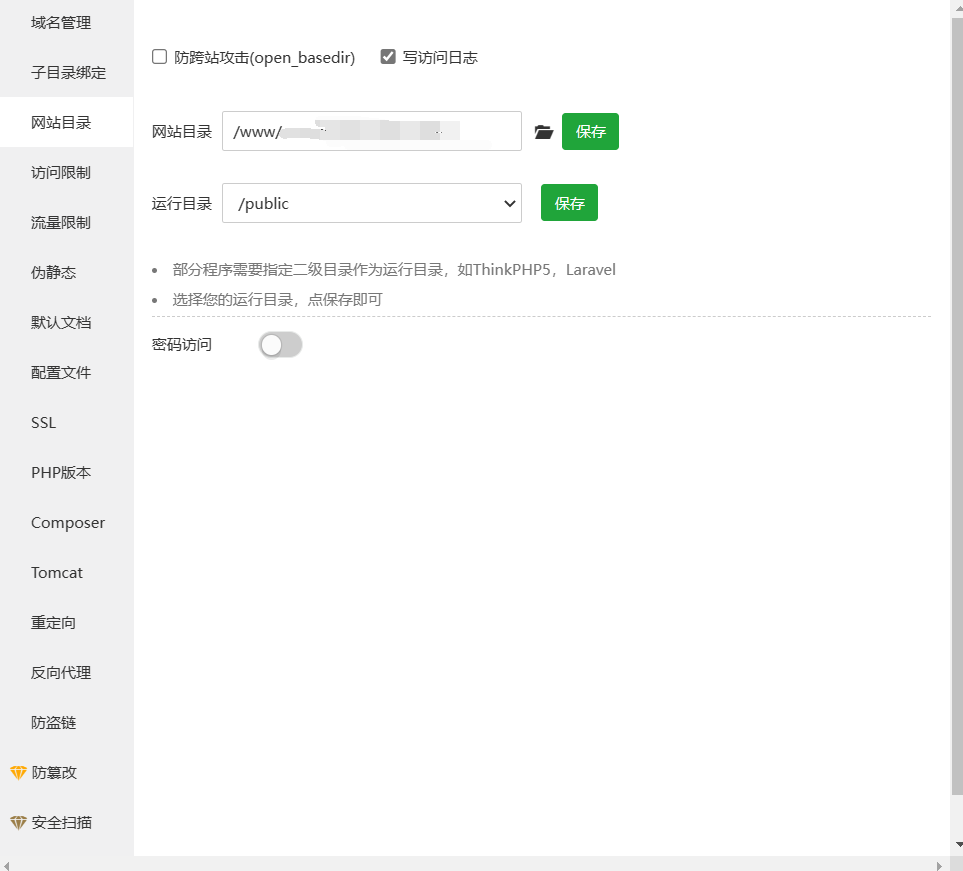Uncheck the 写访问日志 checkbox
963x871 pixels.
pyautogui.click(x=389, y=57)
